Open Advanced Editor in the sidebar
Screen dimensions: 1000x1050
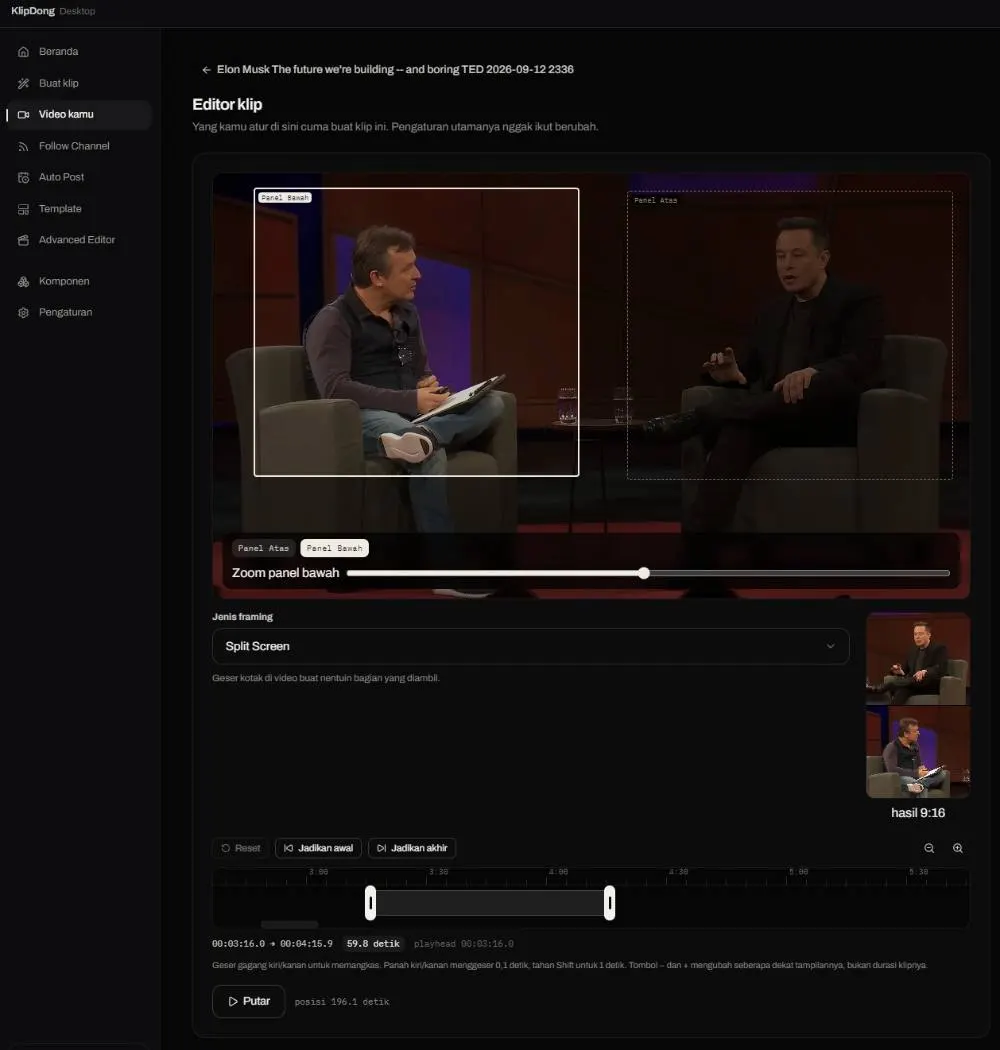[79, 240]
